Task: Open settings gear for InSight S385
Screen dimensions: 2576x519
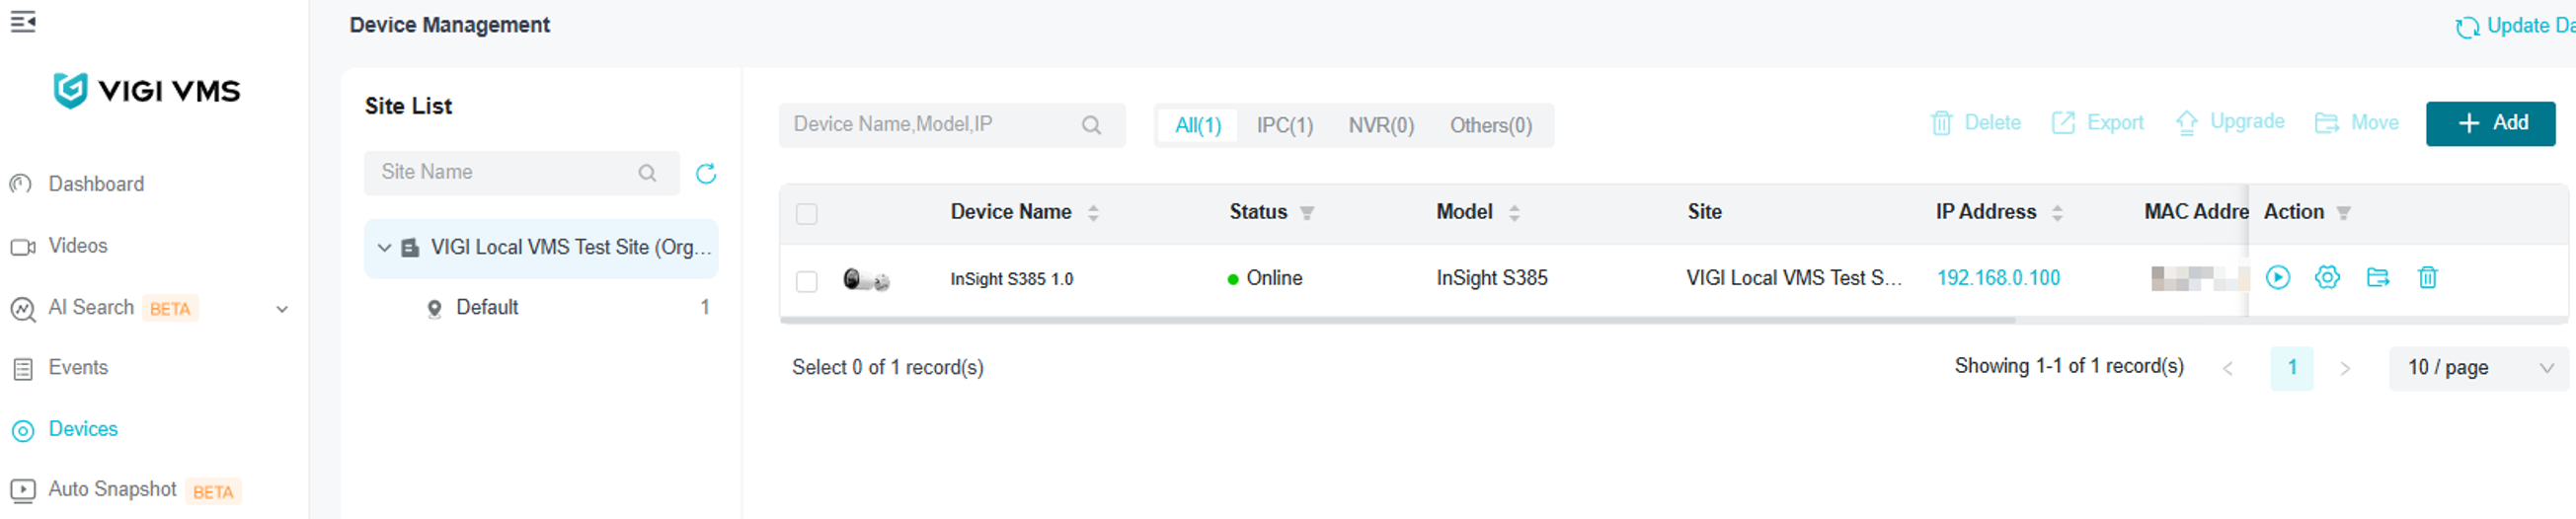Action: click(2327, 278)
